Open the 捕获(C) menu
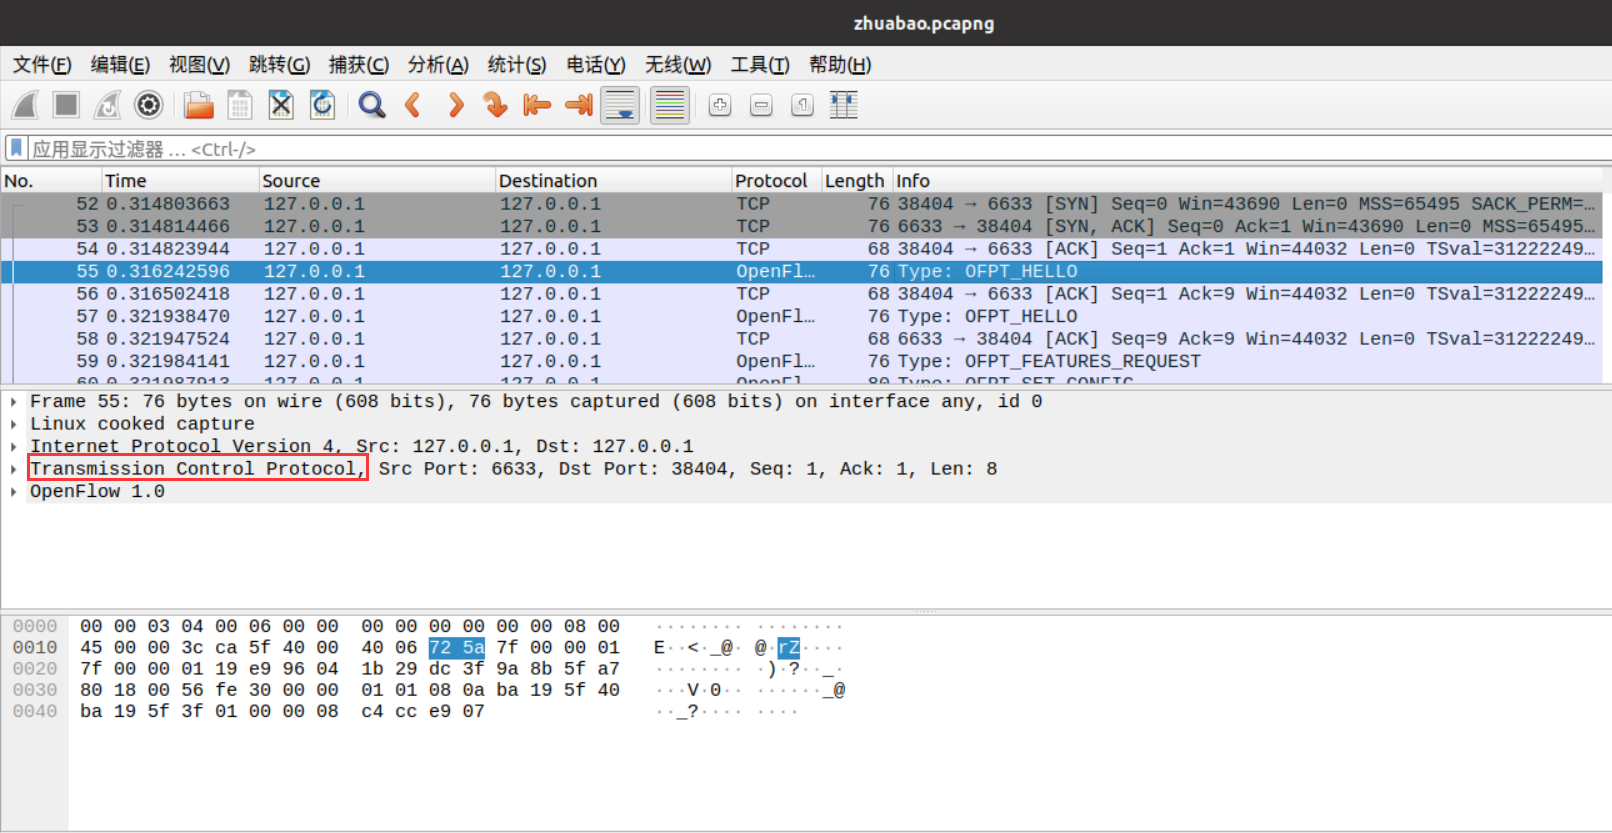 click(x=359, y=65)
